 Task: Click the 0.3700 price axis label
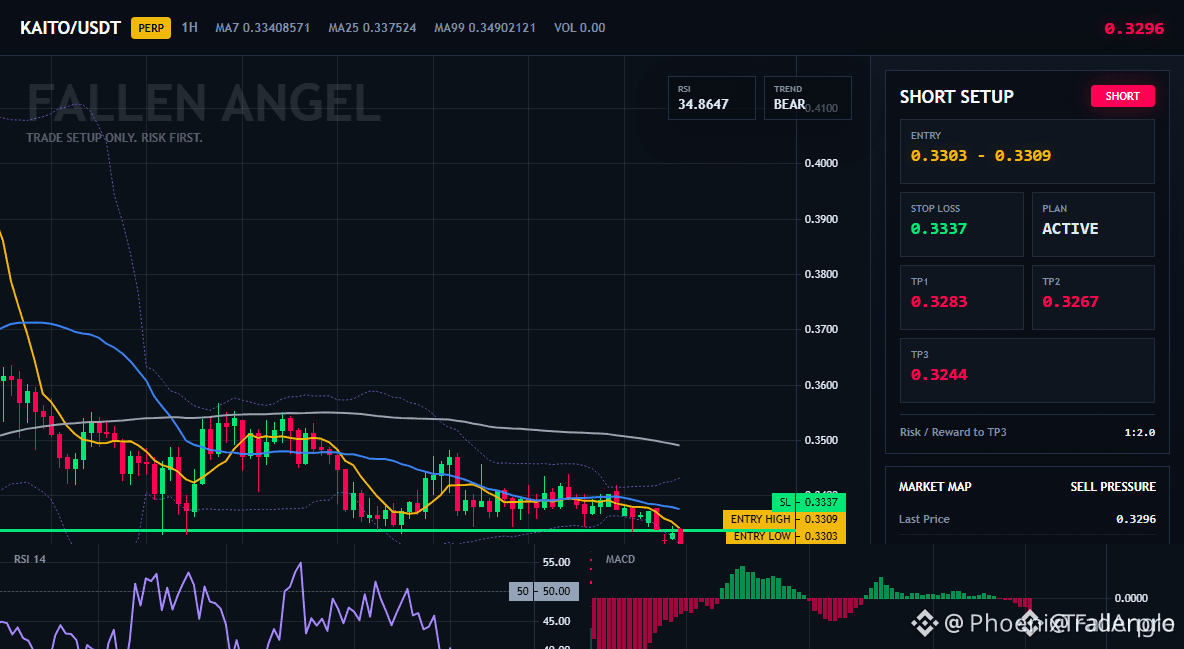[x=822, y=329]
